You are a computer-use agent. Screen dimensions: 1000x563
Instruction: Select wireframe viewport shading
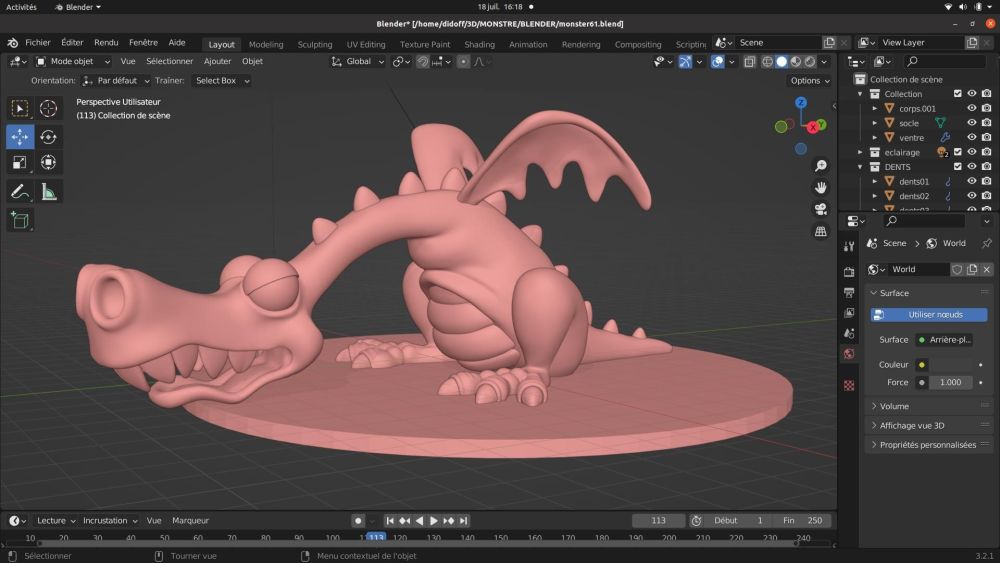767,62
